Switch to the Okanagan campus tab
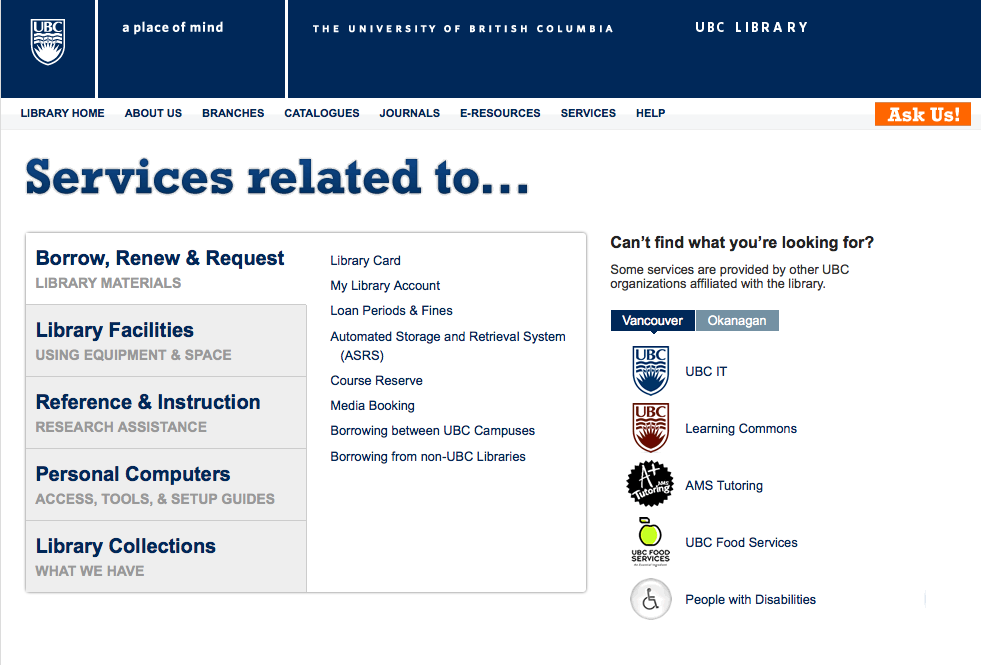This screenshot has width=981, height=665. click(x=737, y=320)
